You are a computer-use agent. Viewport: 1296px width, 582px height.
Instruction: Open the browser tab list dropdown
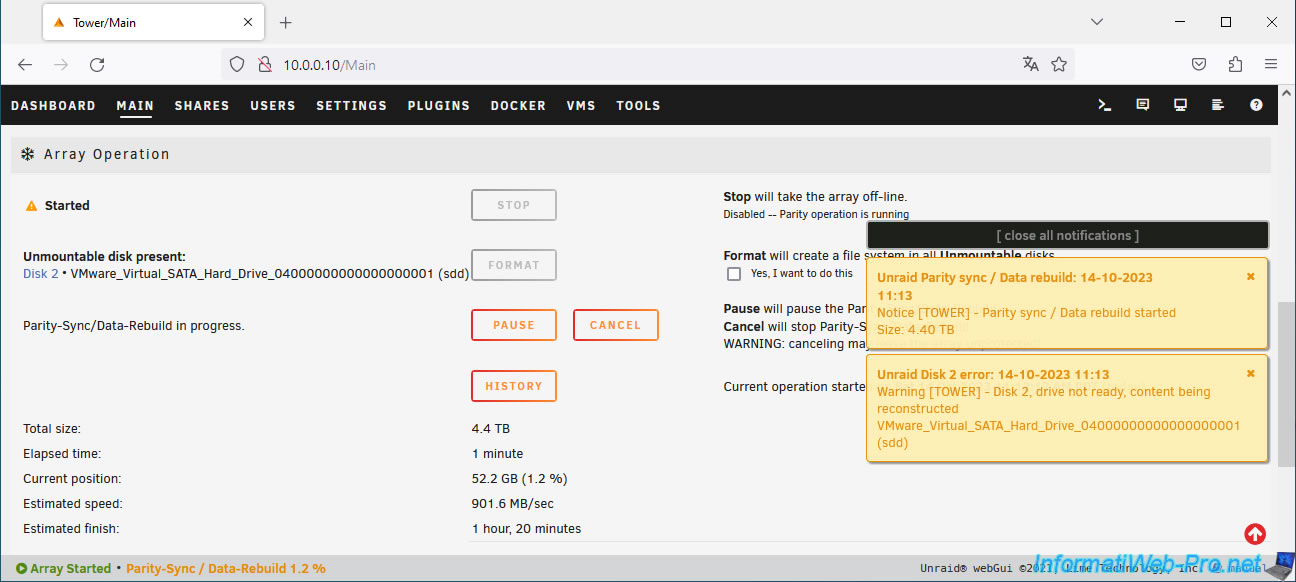click(x=1097, y=22)
